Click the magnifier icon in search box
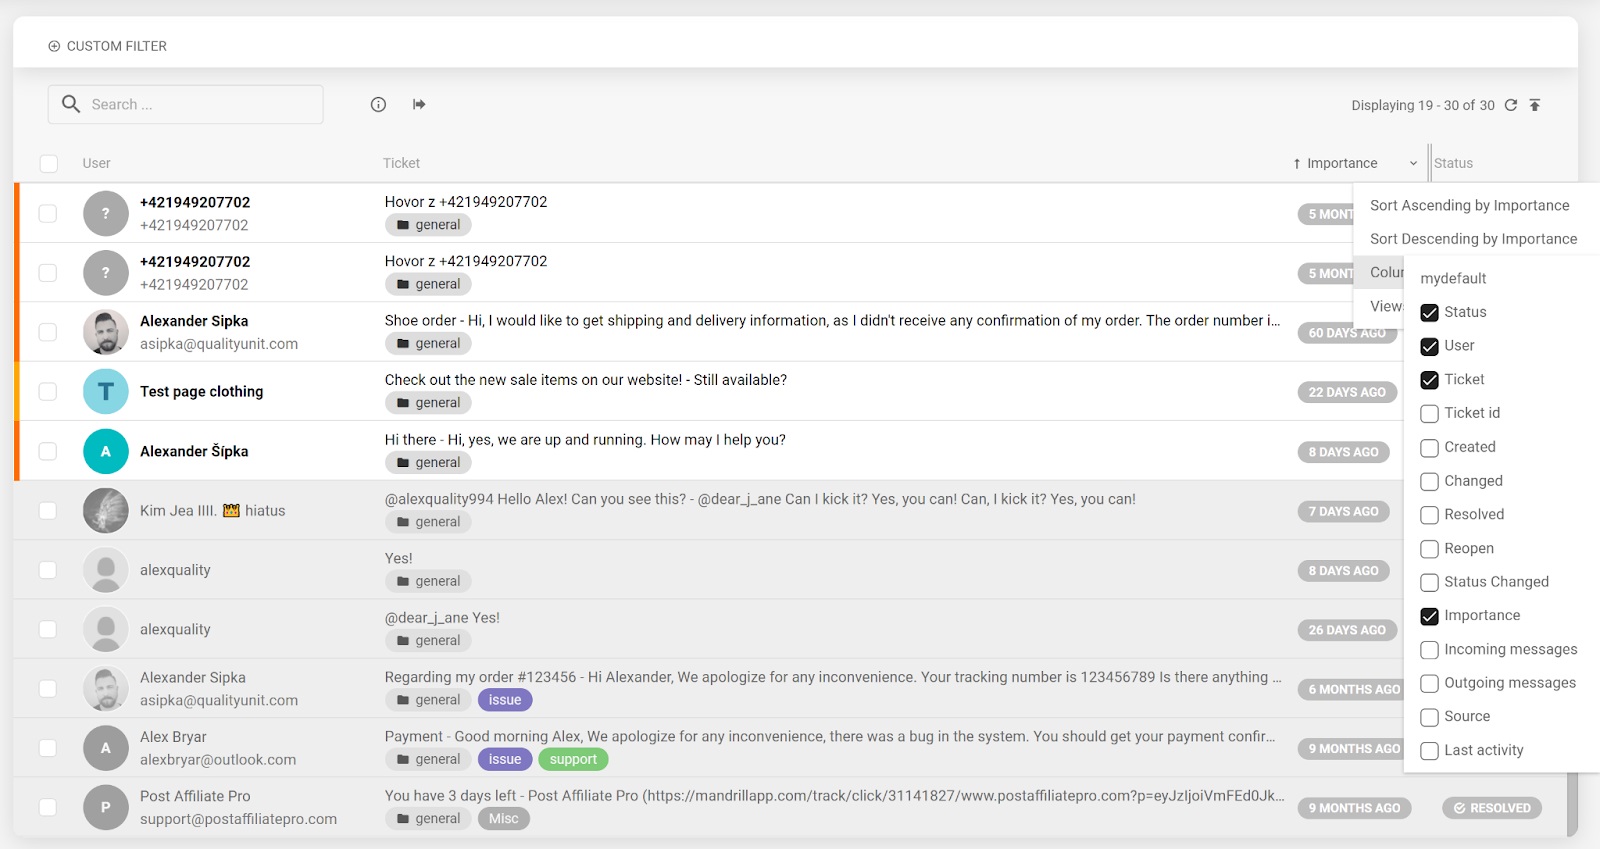This screenshot has height=849, width=1600. tap(71, 104)
